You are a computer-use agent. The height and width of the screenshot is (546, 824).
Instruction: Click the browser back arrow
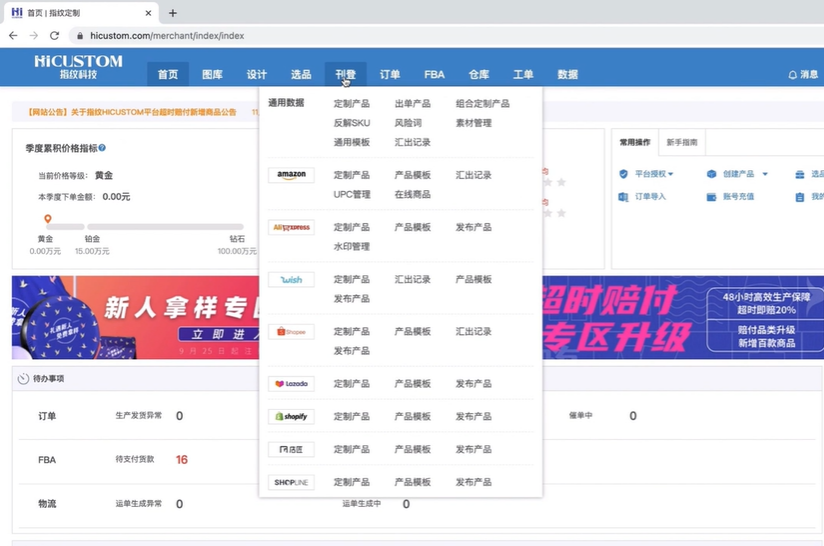click(13, 36)
